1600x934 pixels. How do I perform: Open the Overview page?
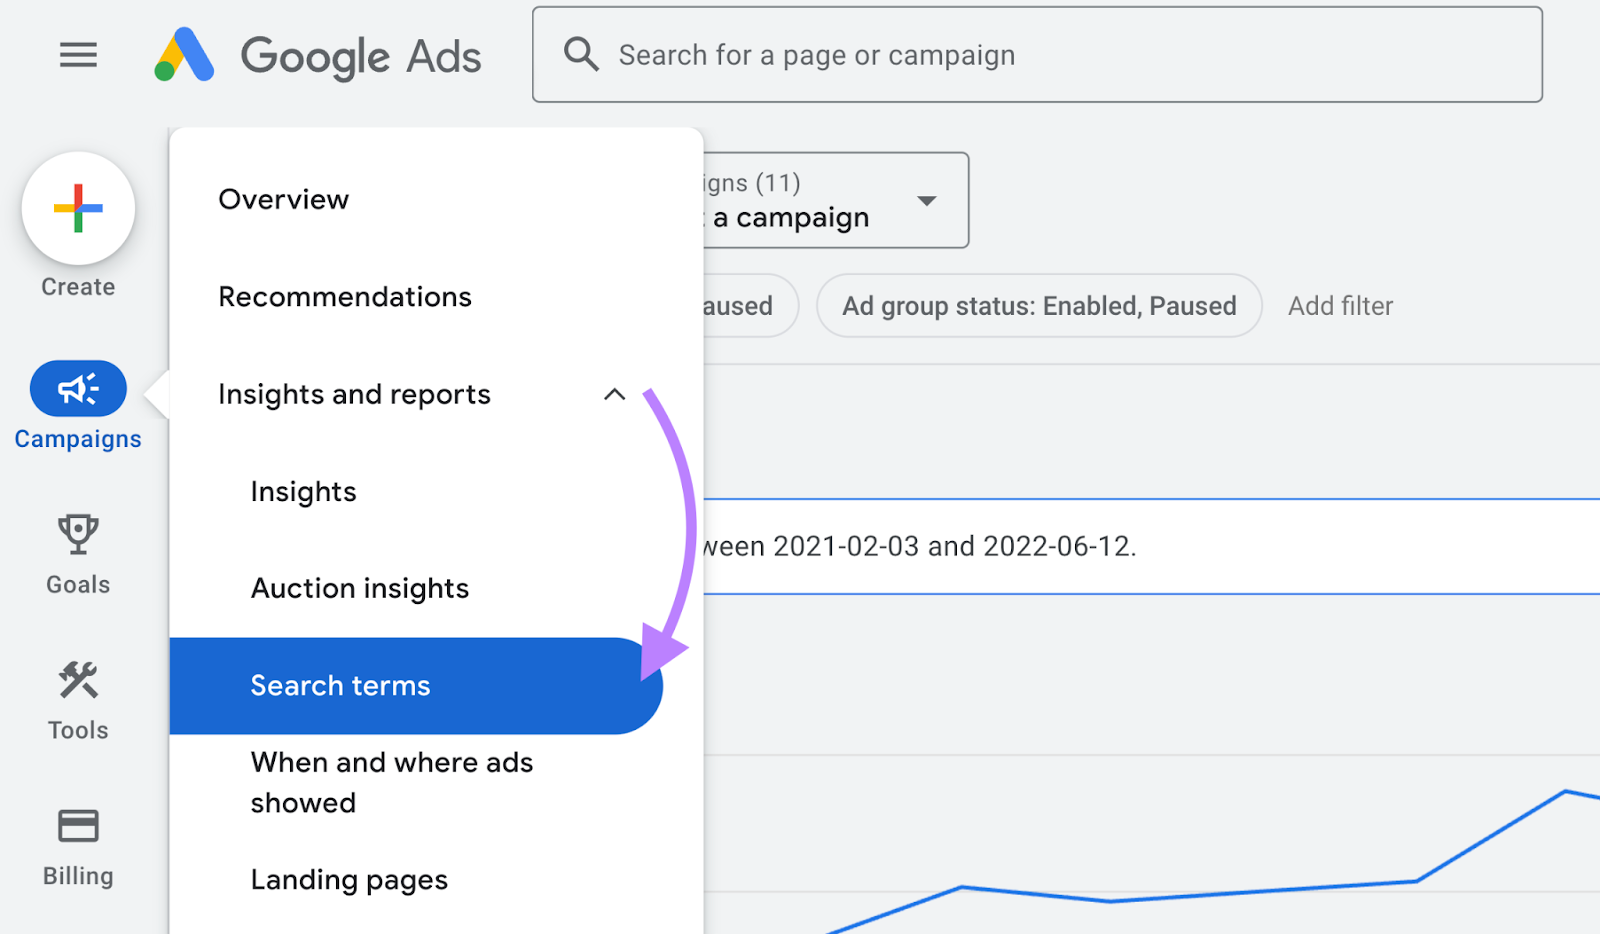283,199
